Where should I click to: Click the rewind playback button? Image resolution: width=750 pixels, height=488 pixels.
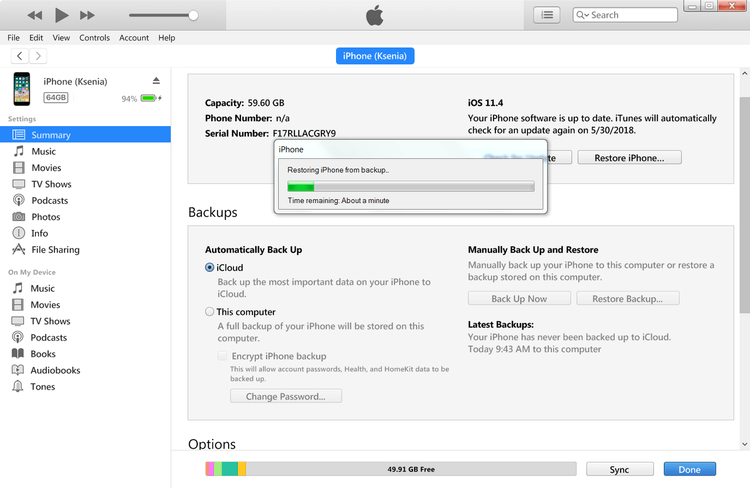click(x=34, y=15)
